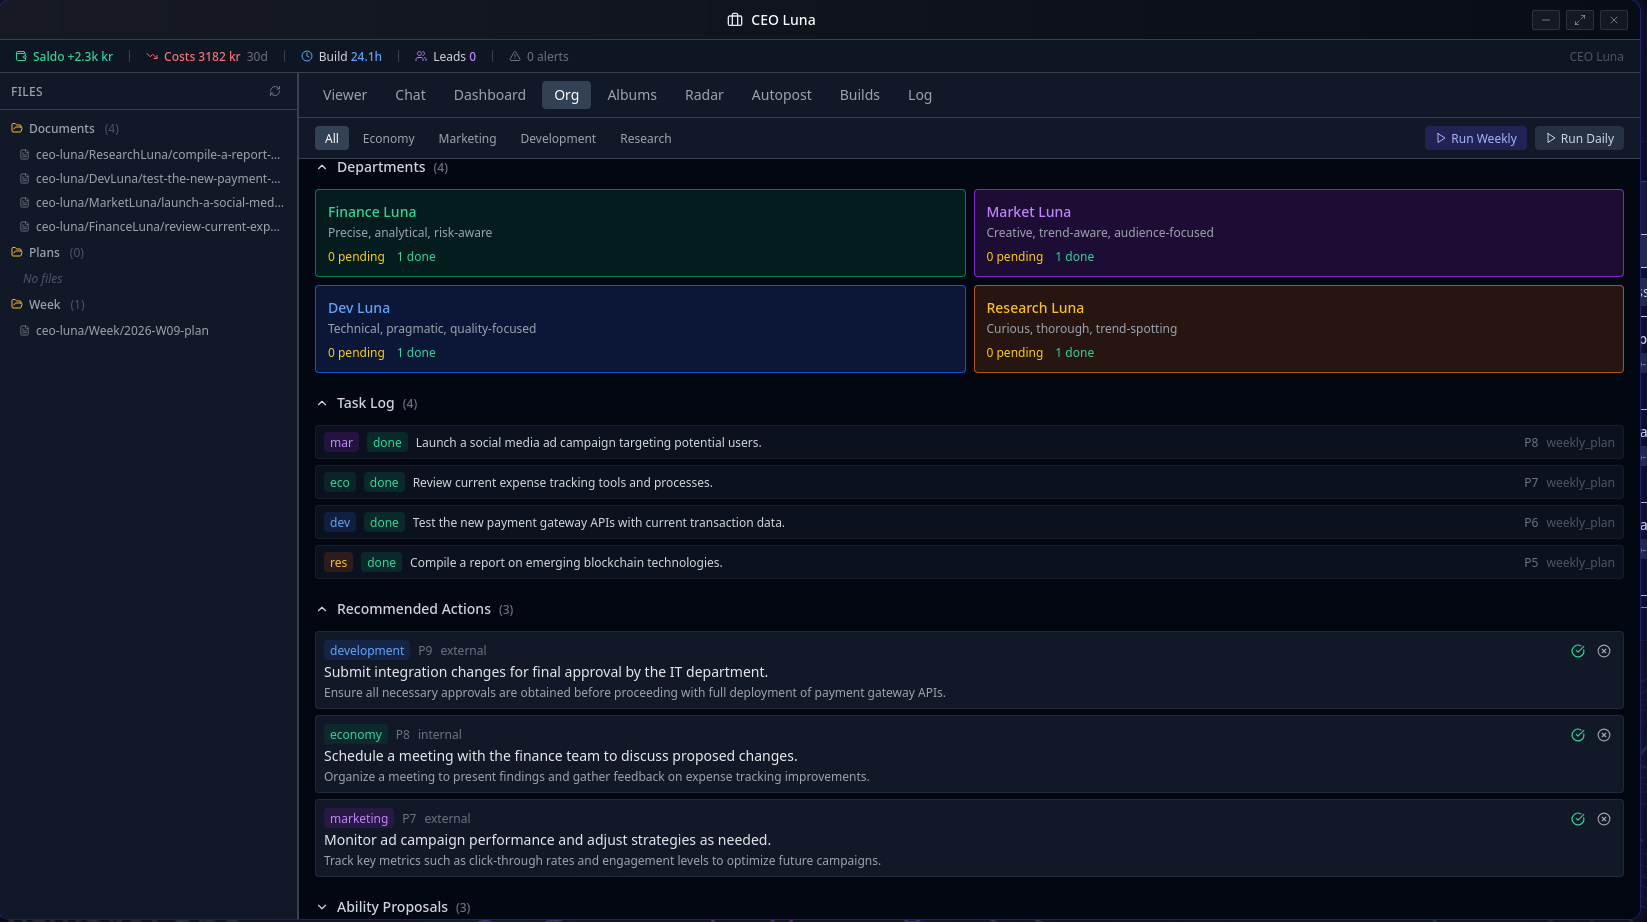Image resolution: width=1647 pixels, height=922 pixels.
Task: Expand the Ability Proposals section
Action: click(x=321, y=906)
